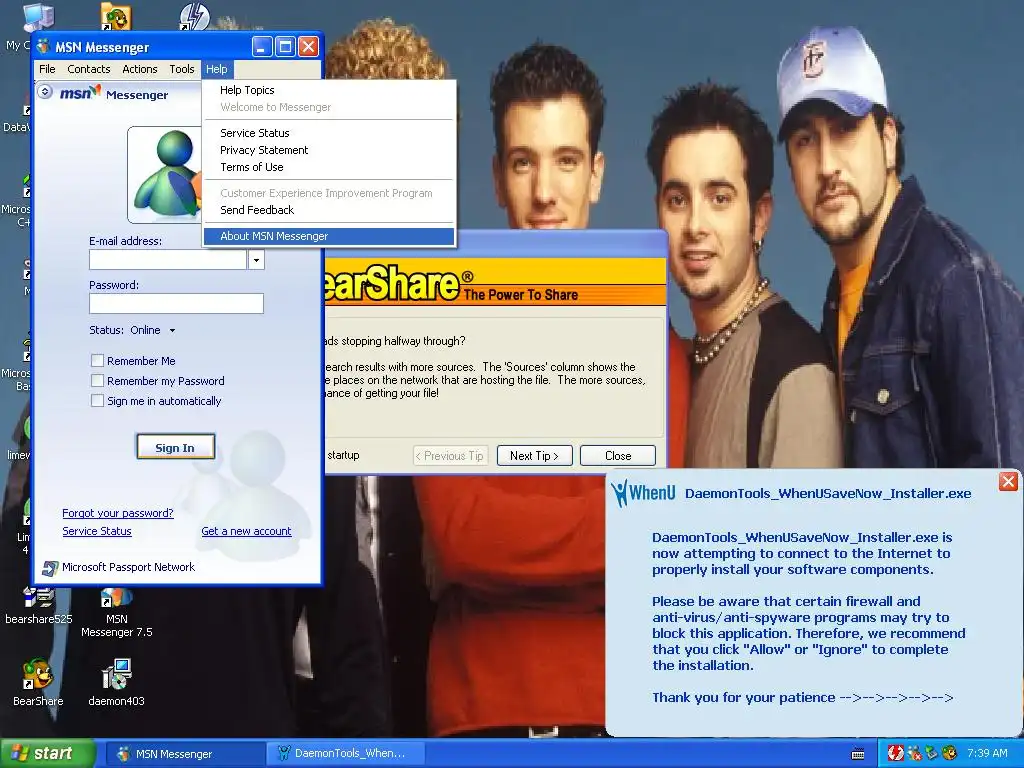
Task: Click Close in BearShare tips dialog
Action: 618,456
